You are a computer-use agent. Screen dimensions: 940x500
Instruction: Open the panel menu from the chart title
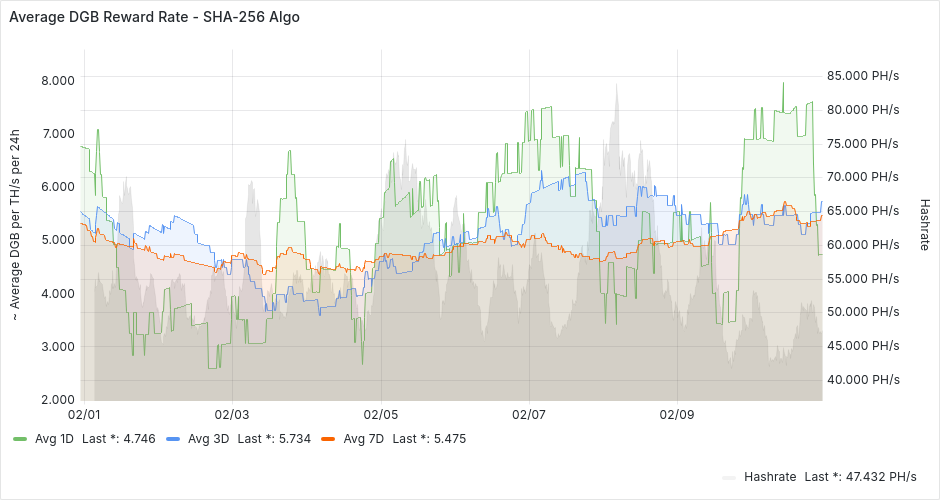(153, 17)
